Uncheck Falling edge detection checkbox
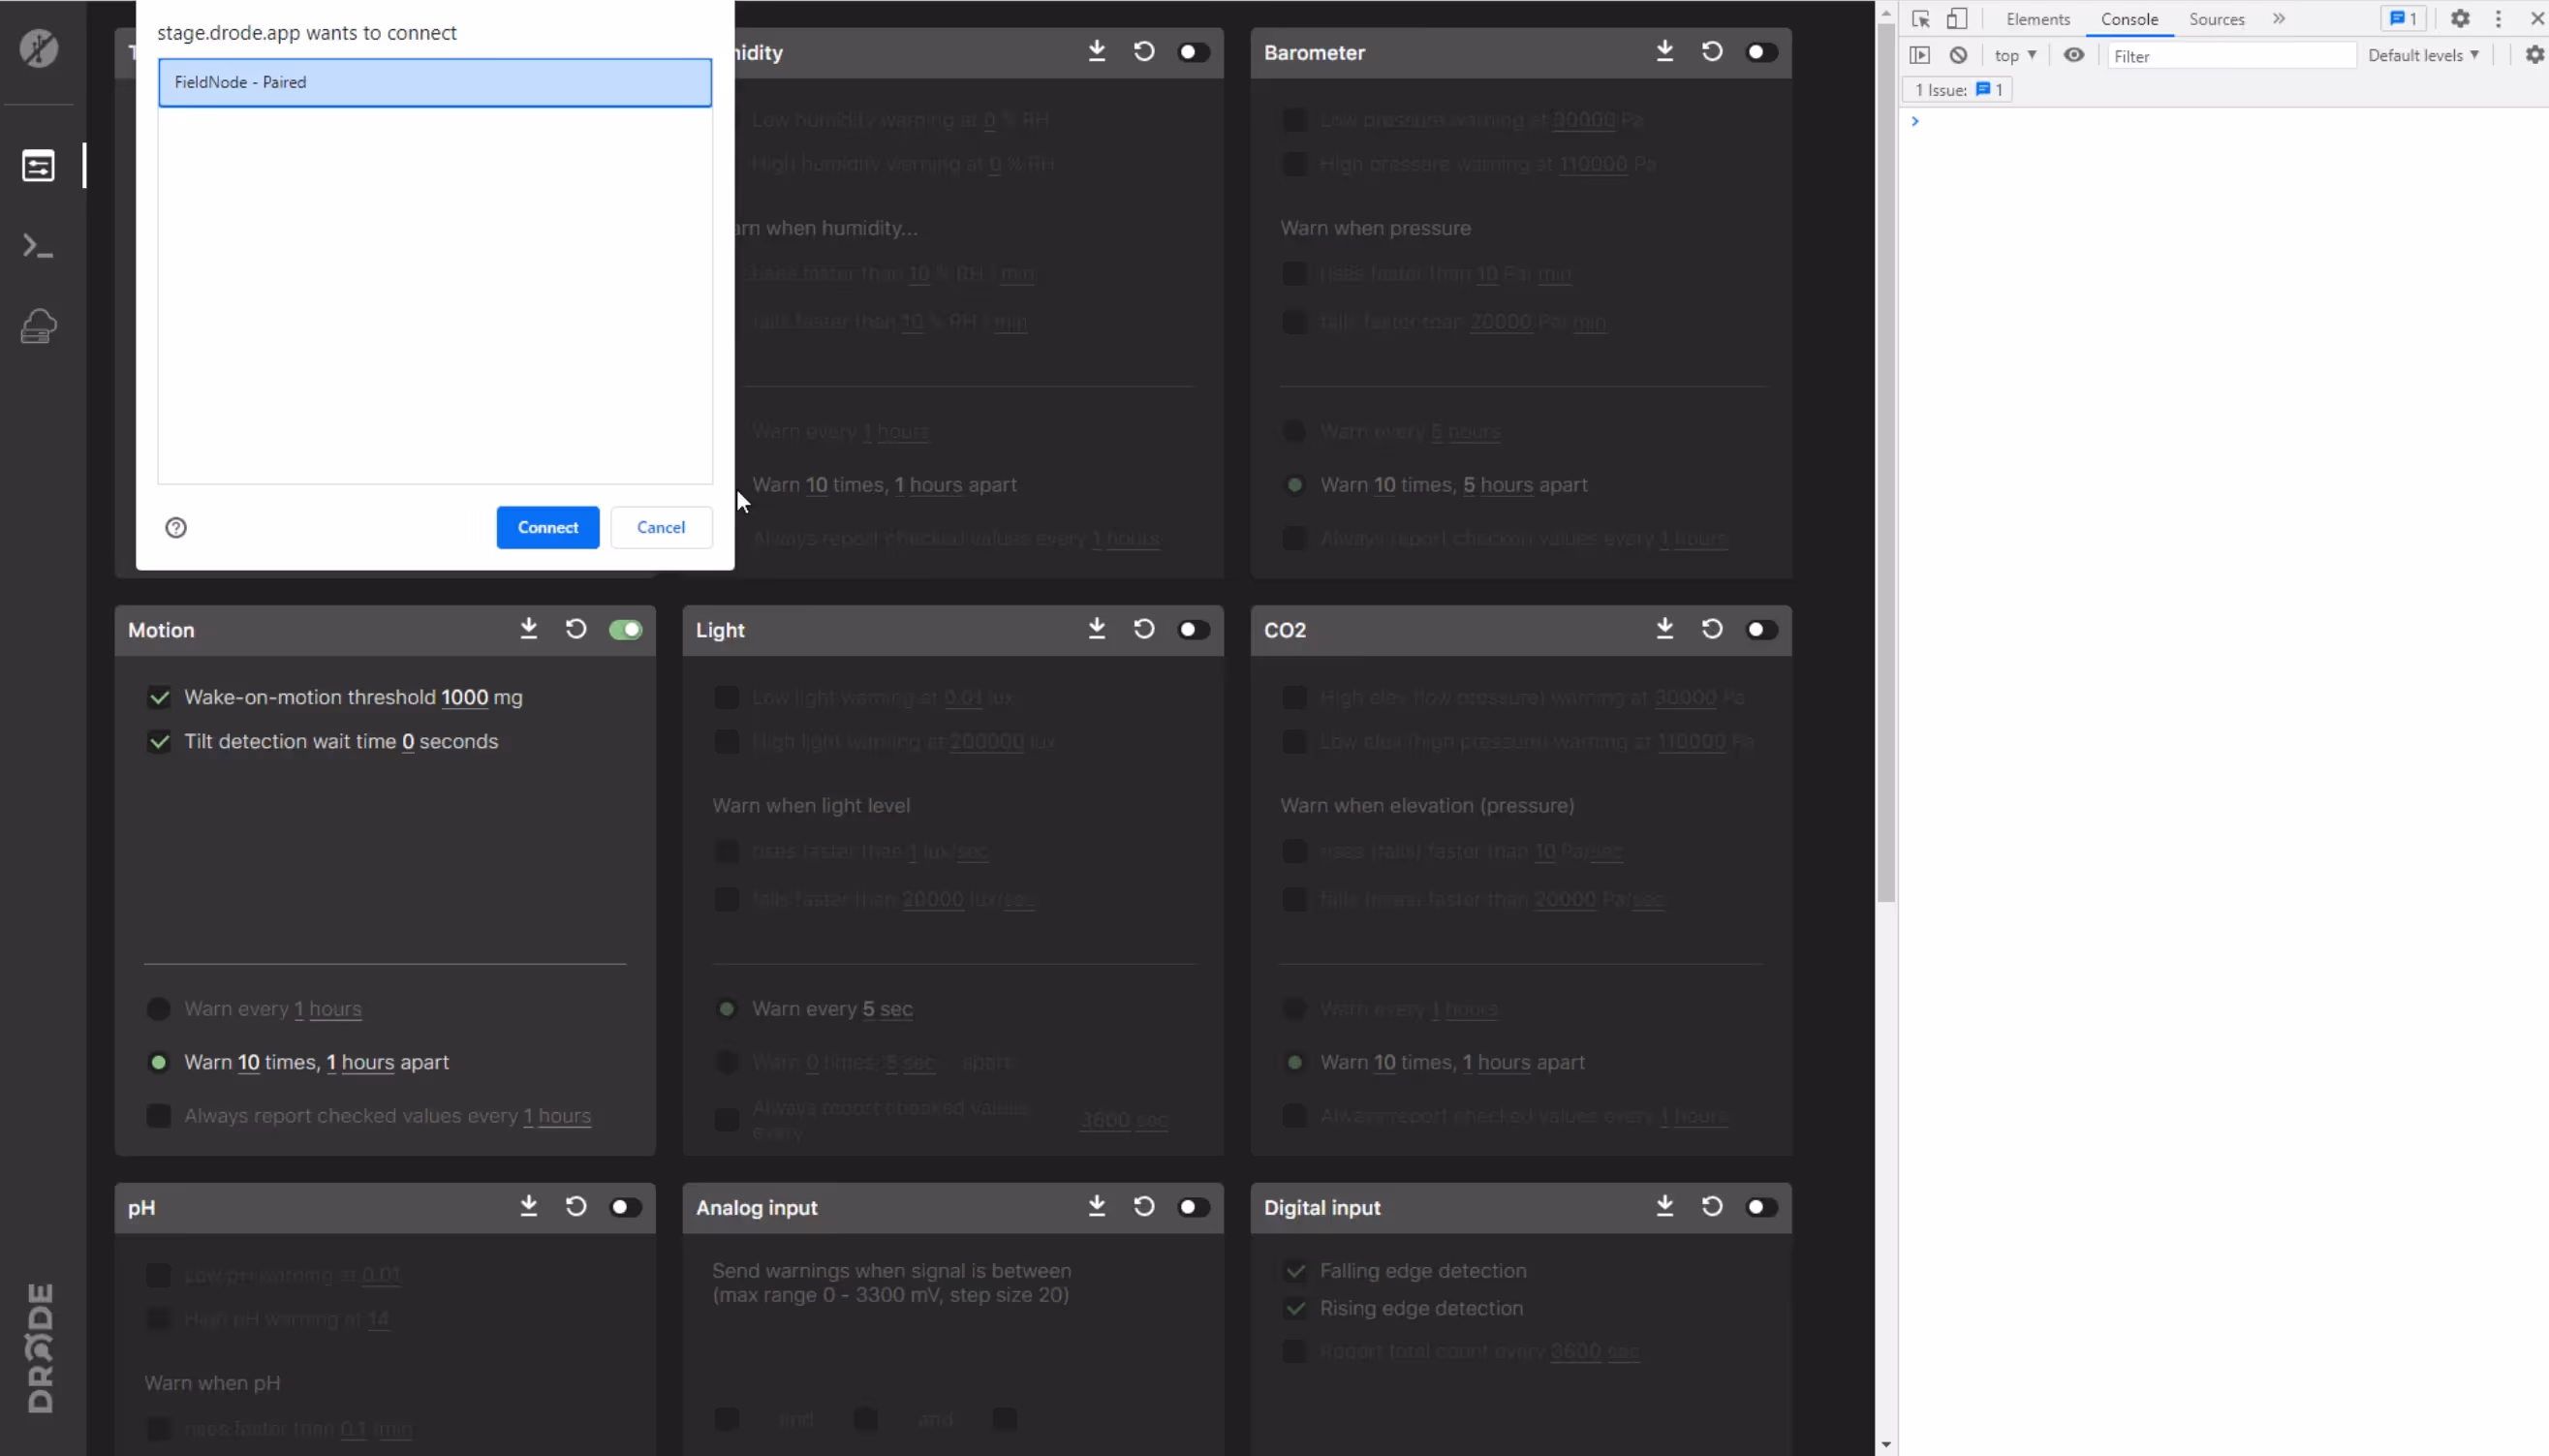2549x1456 pixels. [x=1295, y=1272]
